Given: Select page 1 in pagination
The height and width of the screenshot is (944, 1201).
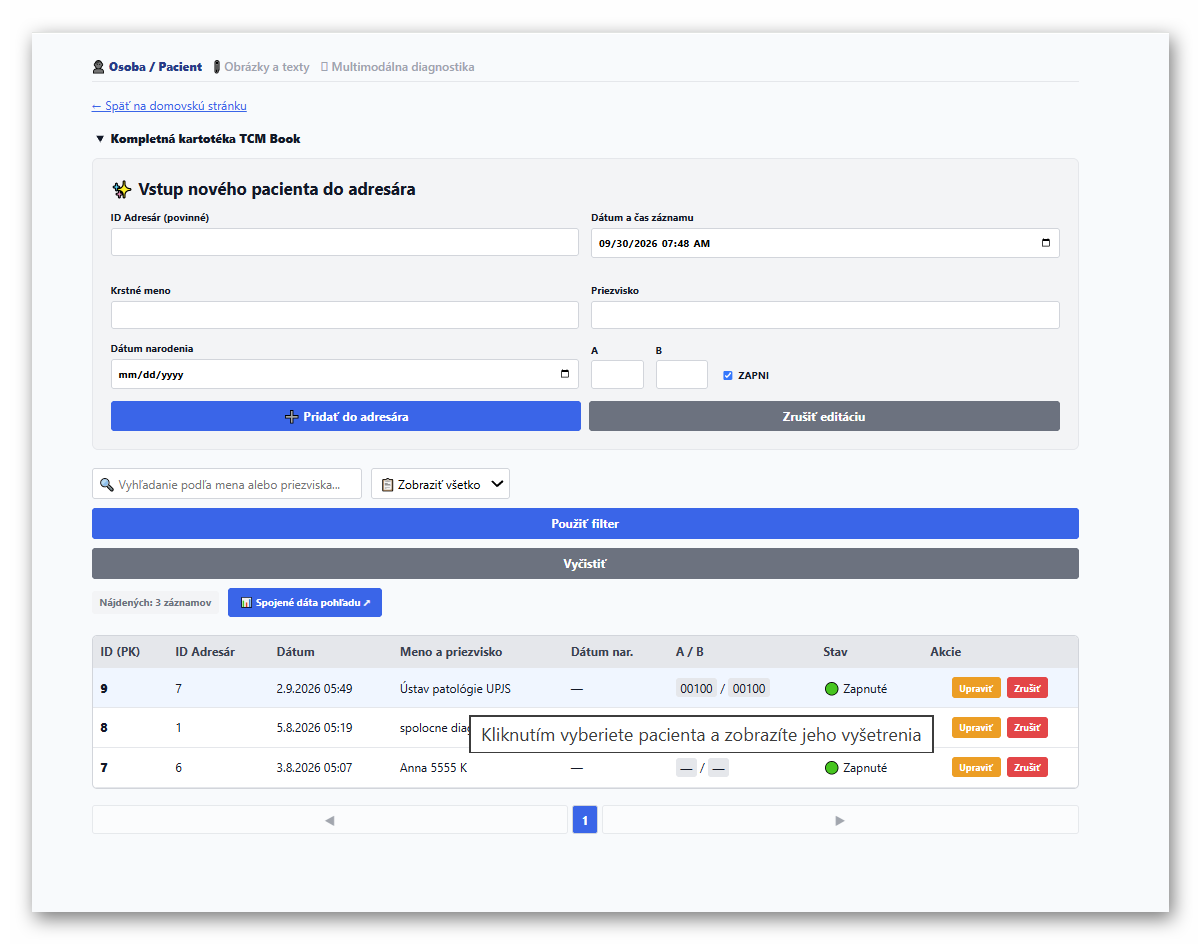Looking at the screenshot, I should pos(585,820).
